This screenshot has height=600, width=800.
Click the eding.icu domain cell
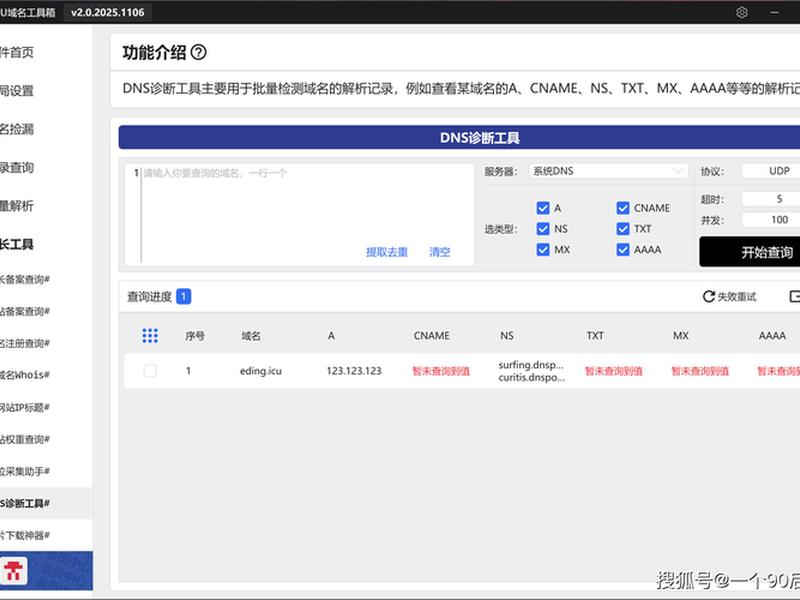(261, 371)
